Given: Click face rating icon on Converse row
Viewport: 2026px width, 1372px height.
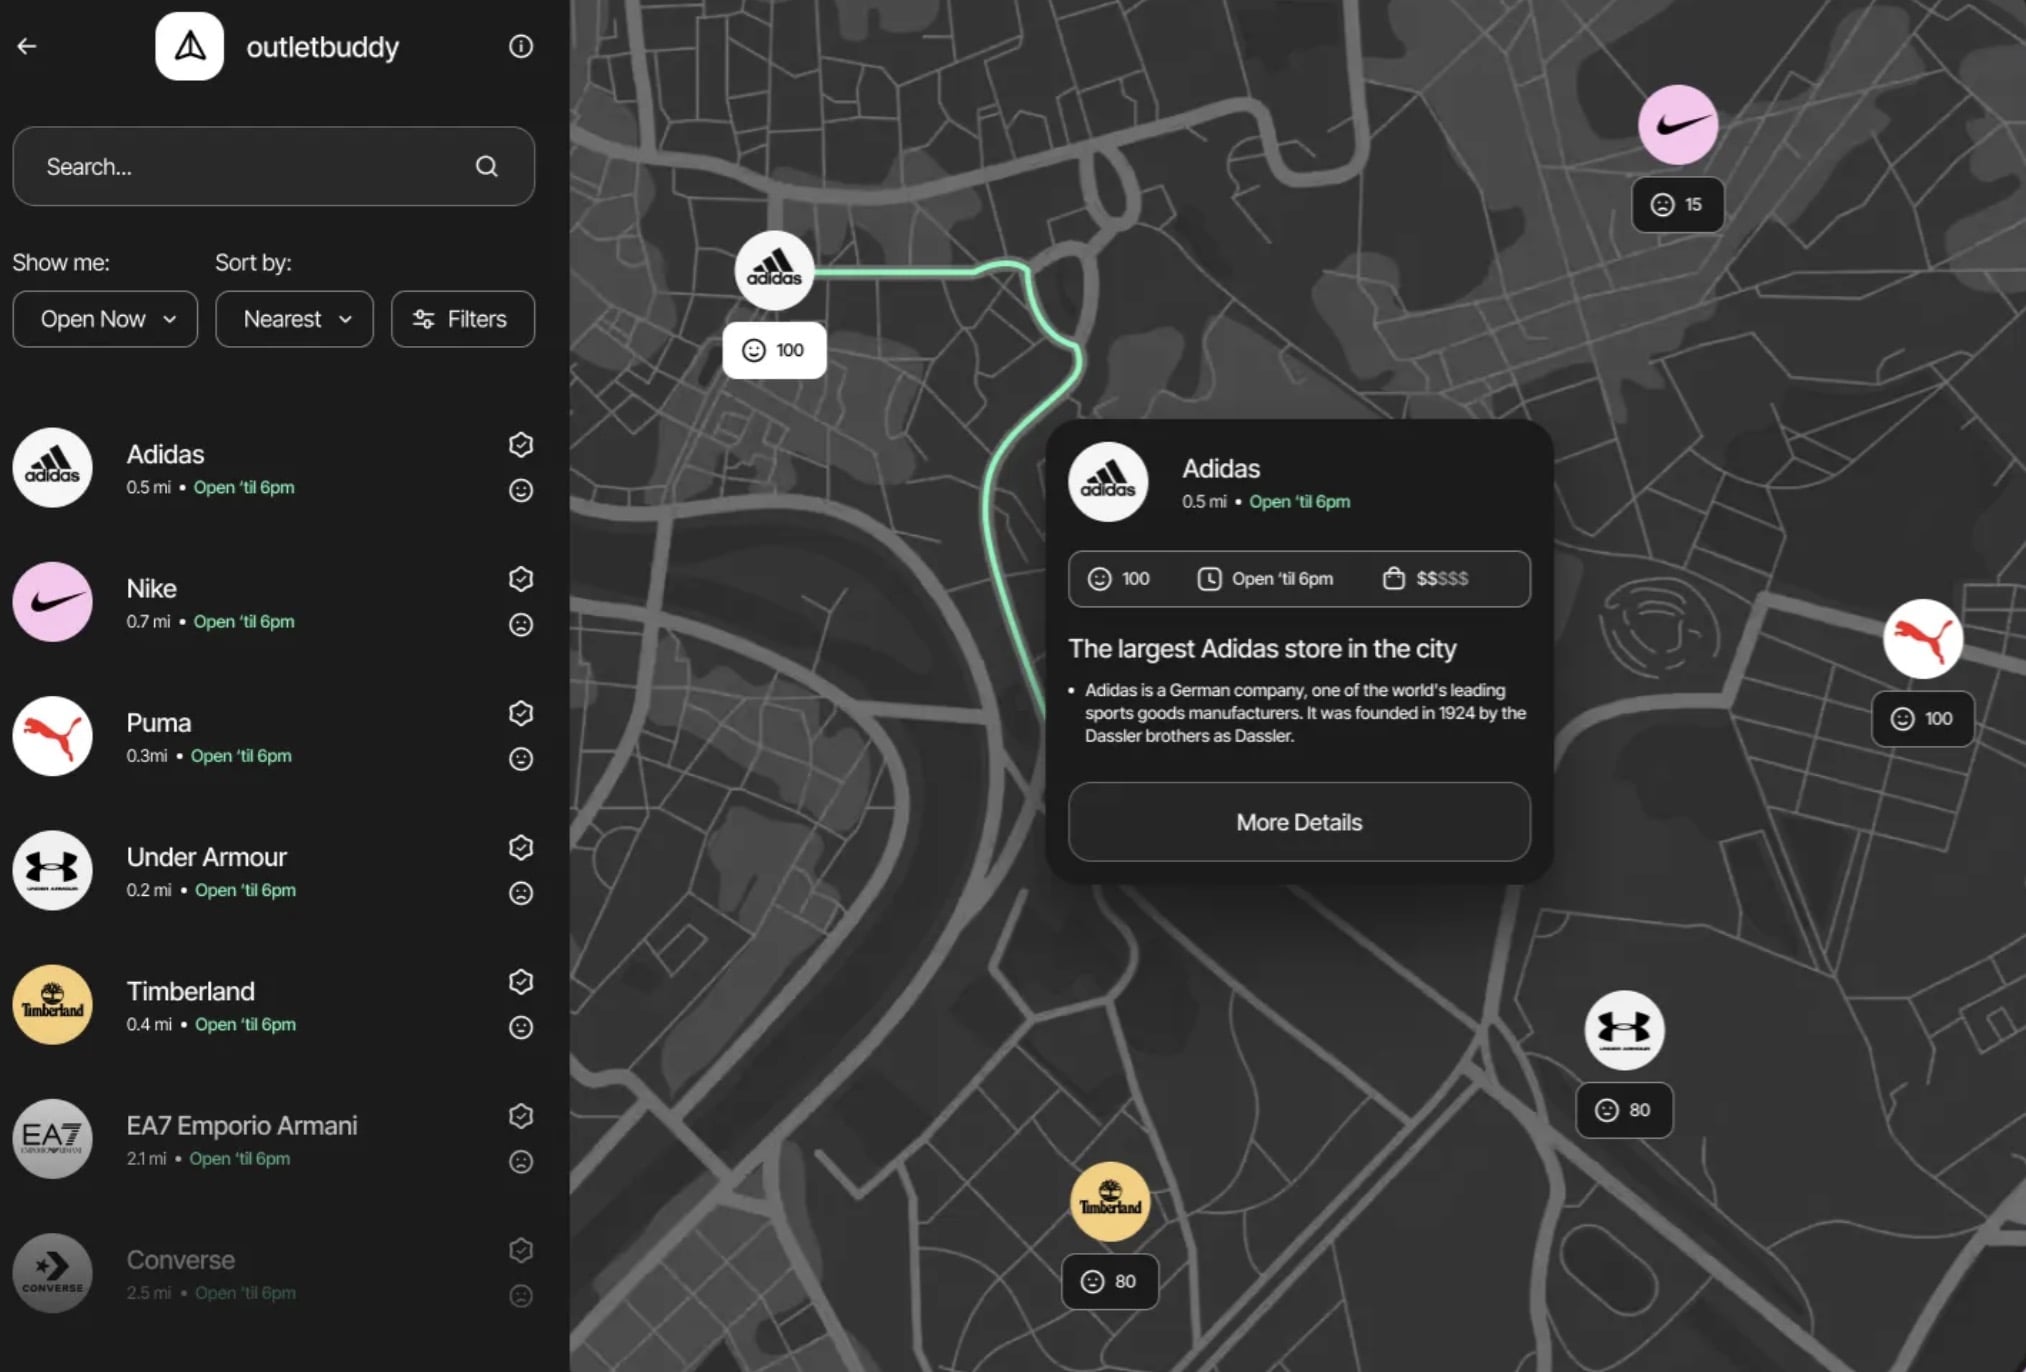Looking at the screenshot, I should tap(520, 1296).
